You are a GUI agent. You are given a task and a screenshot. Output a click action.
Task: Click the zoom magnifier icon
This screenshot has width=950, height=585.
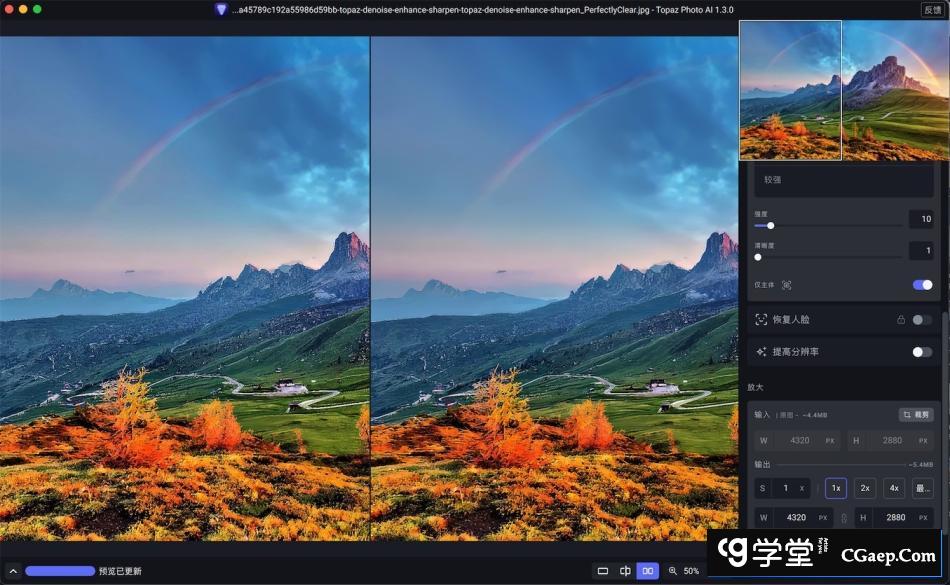pyautogui.click(x=673, y=571)
